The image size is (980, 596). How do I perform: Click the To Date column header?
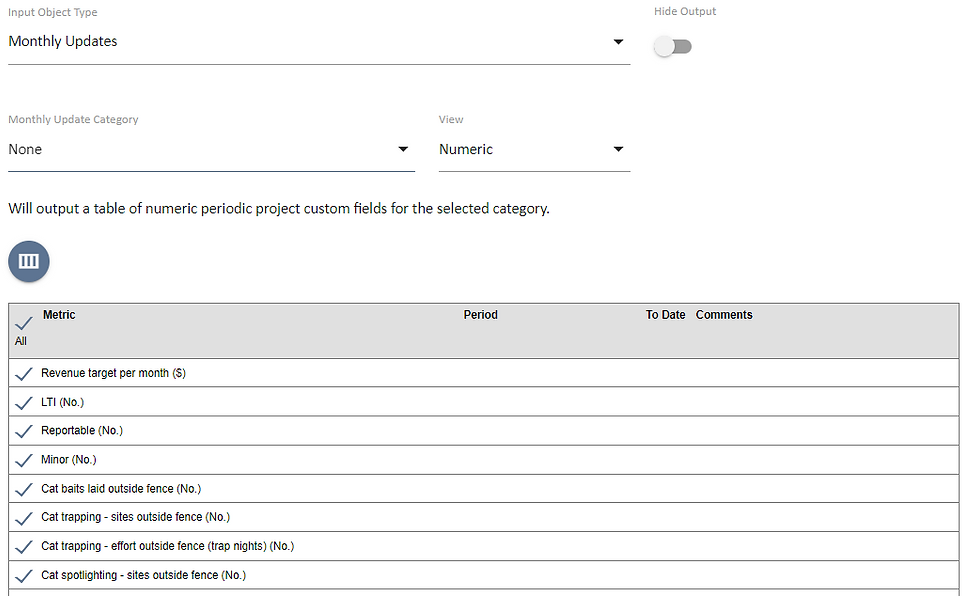(x=665, y=315)
